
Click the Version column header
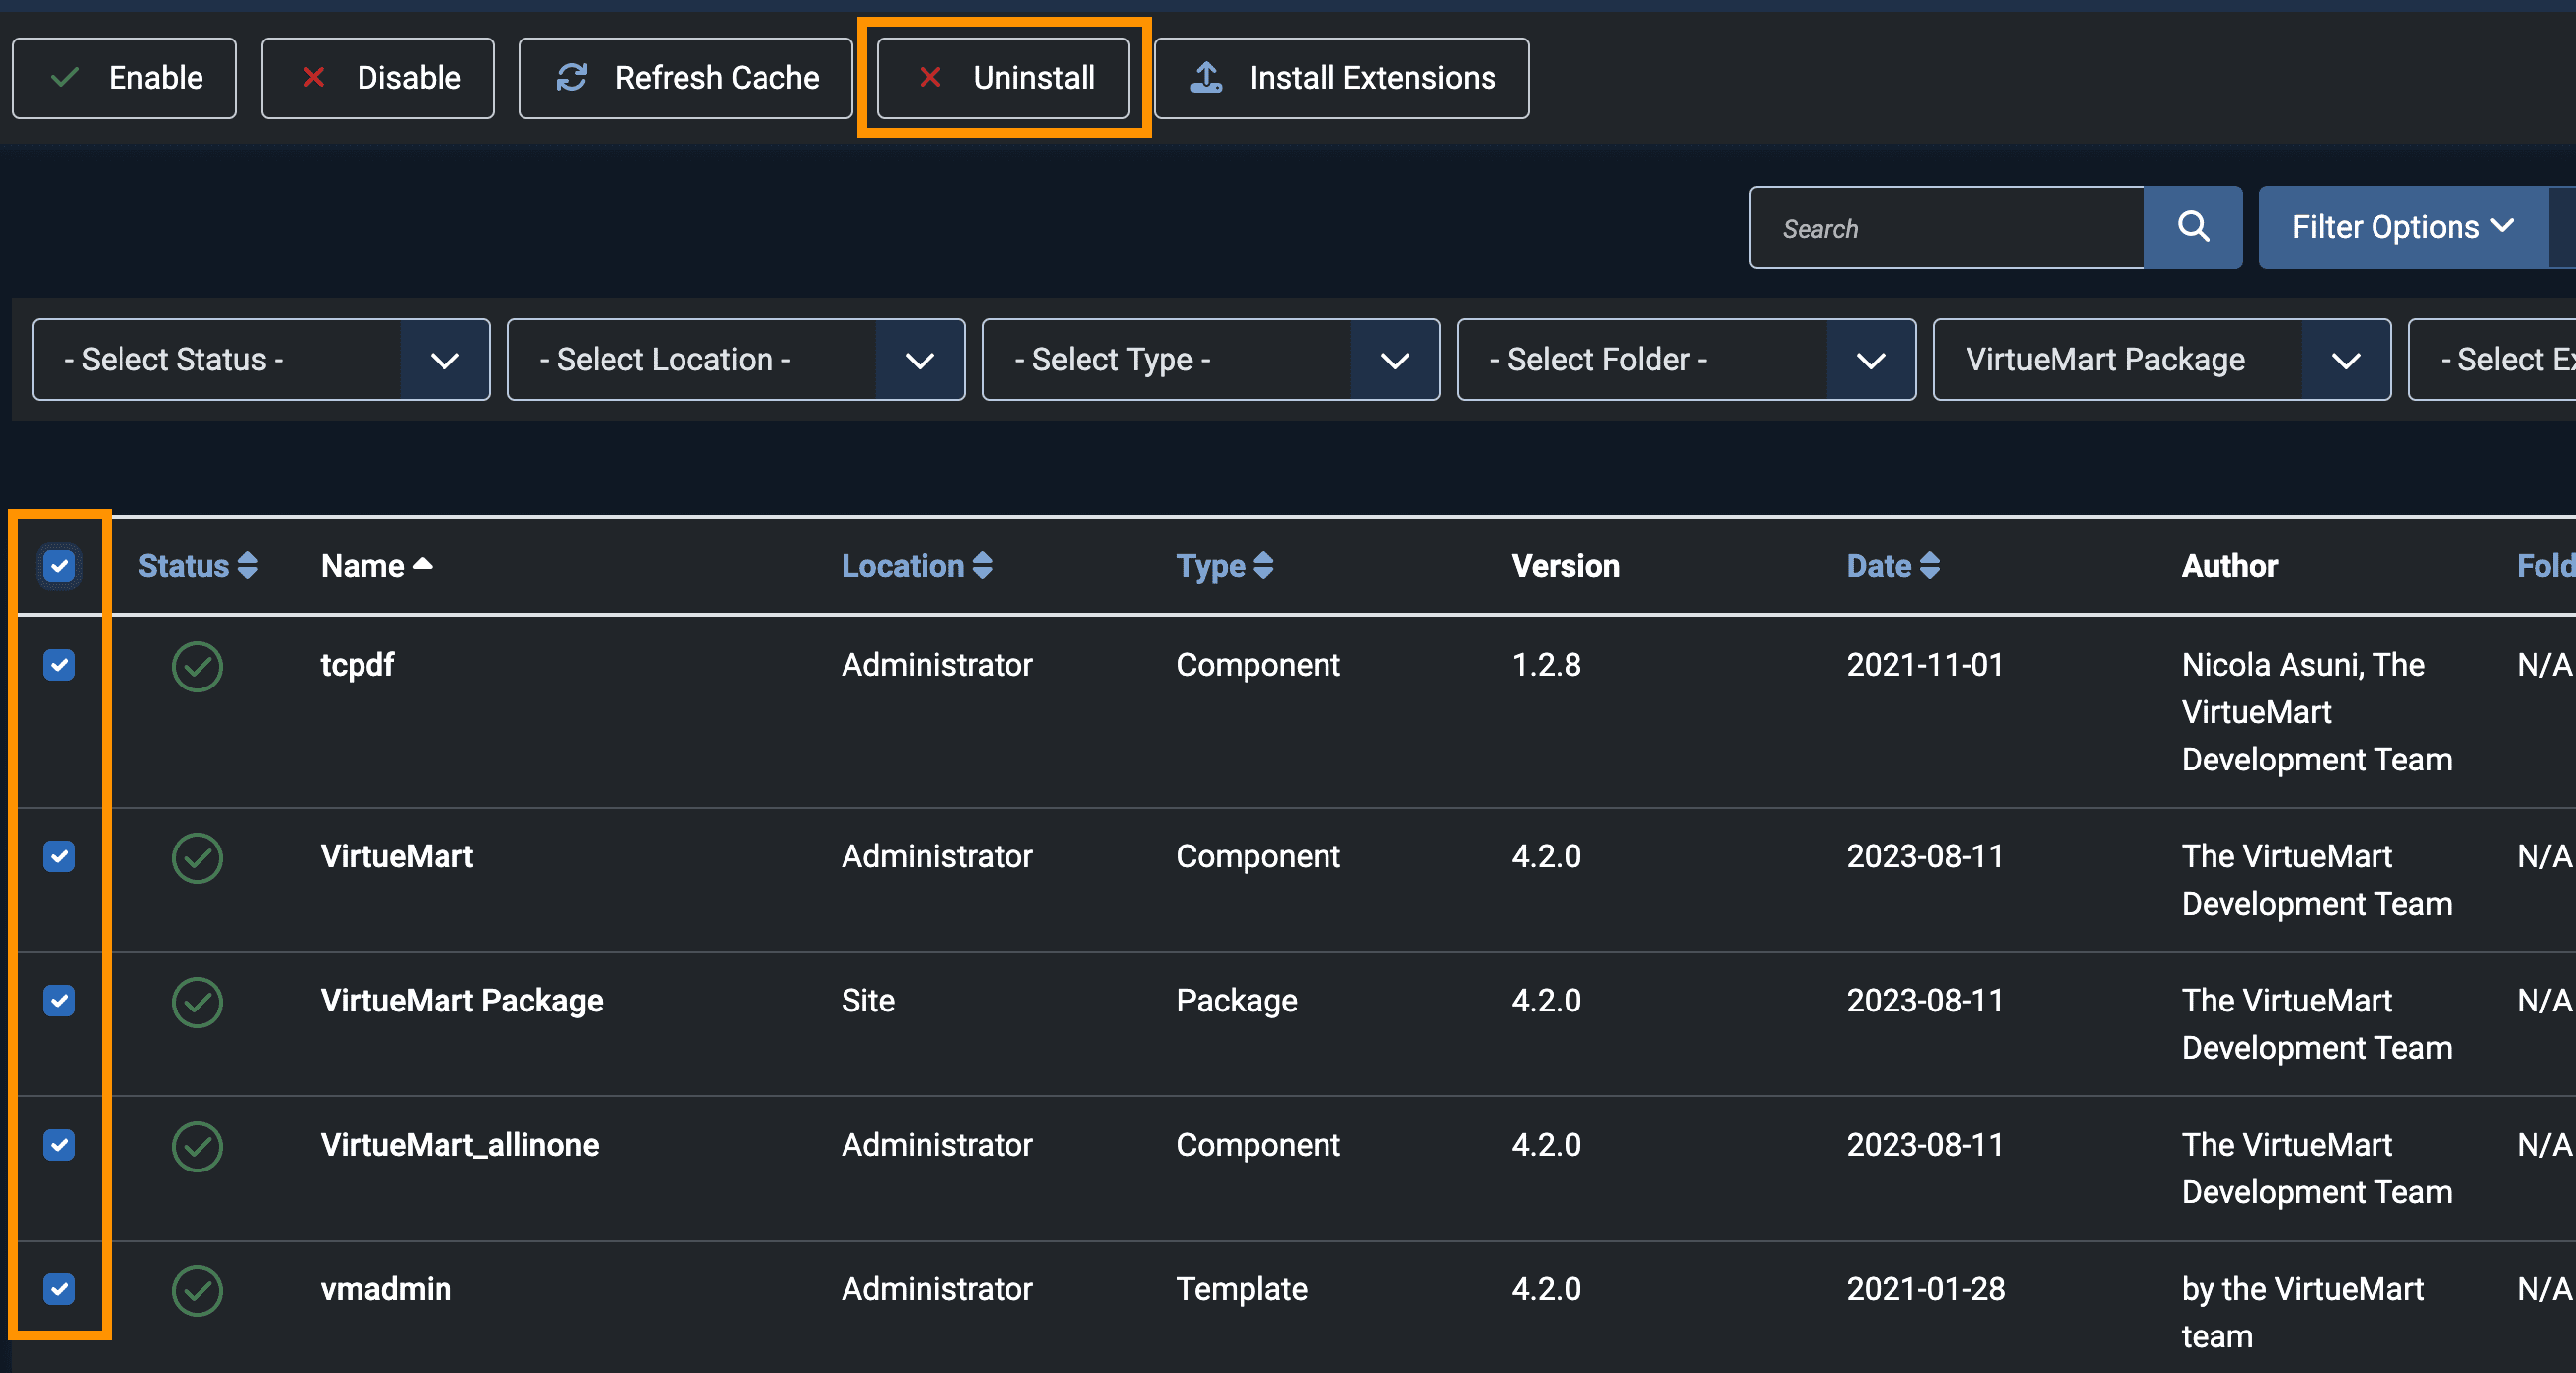(1565, 566)
